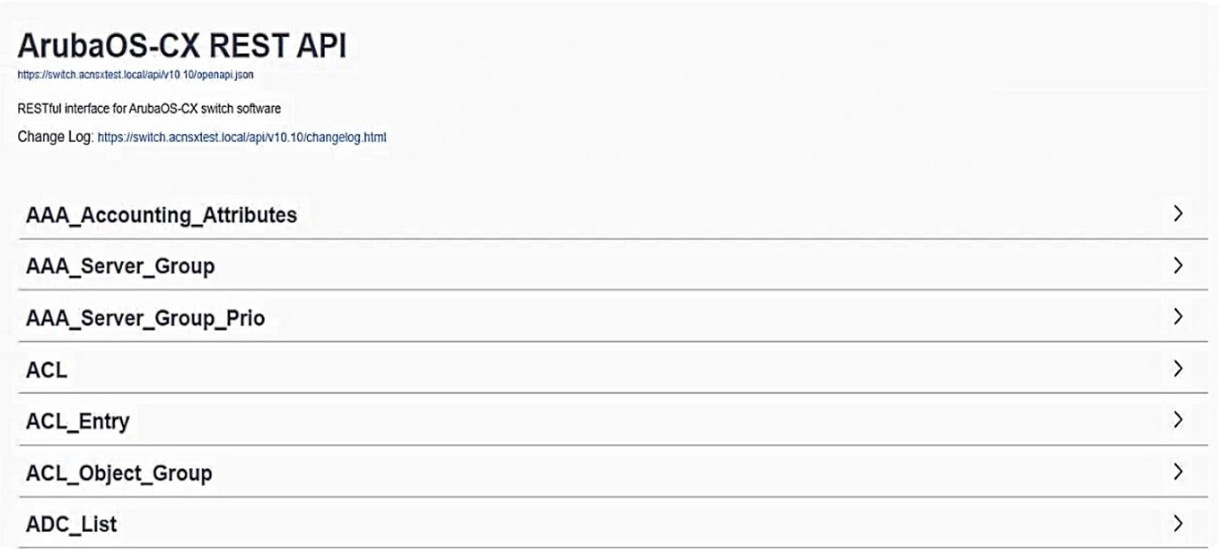Select the ADC_List section heading text
This screenshot has width=1220, height=550.
(x=71, y=524)
